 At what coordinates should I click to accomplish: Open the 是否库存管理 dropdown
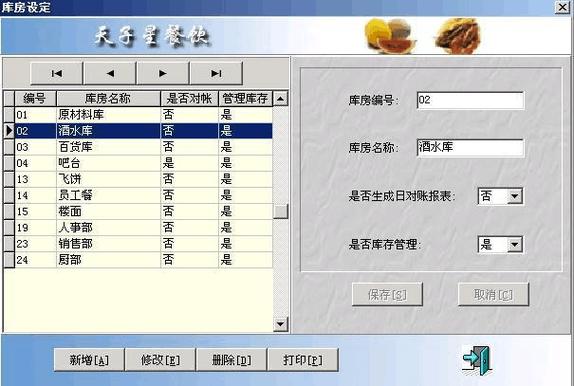(514, 244)
